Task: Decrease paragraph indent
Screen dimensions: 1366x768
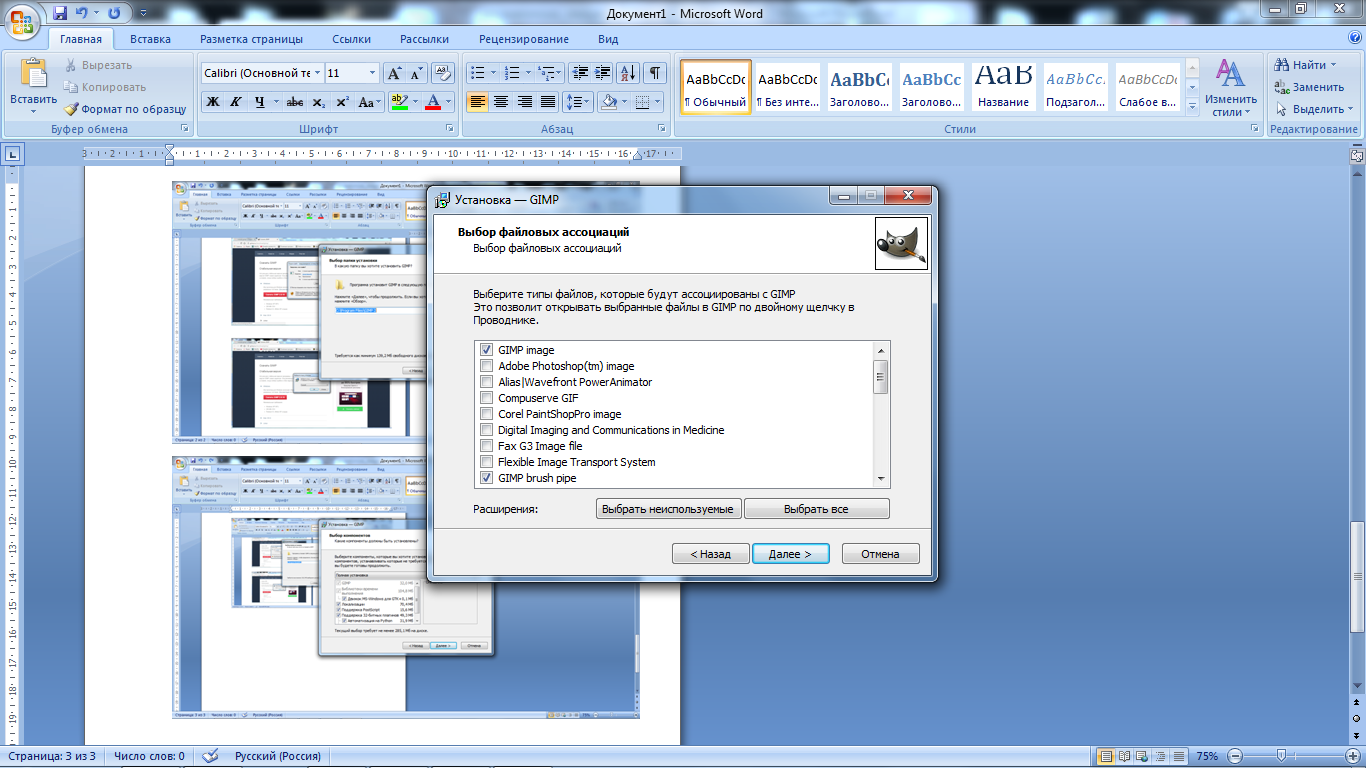Action: (x=579, y=73)
